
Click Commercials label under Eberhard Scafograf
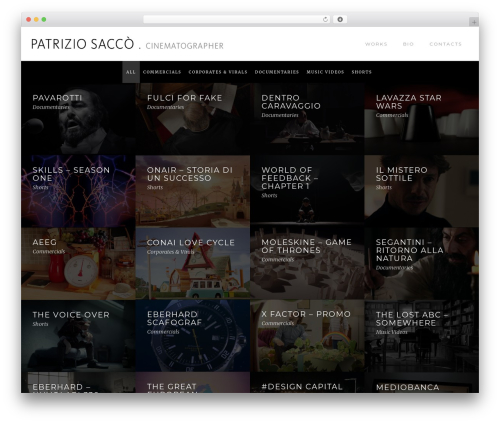click(163, 332)
